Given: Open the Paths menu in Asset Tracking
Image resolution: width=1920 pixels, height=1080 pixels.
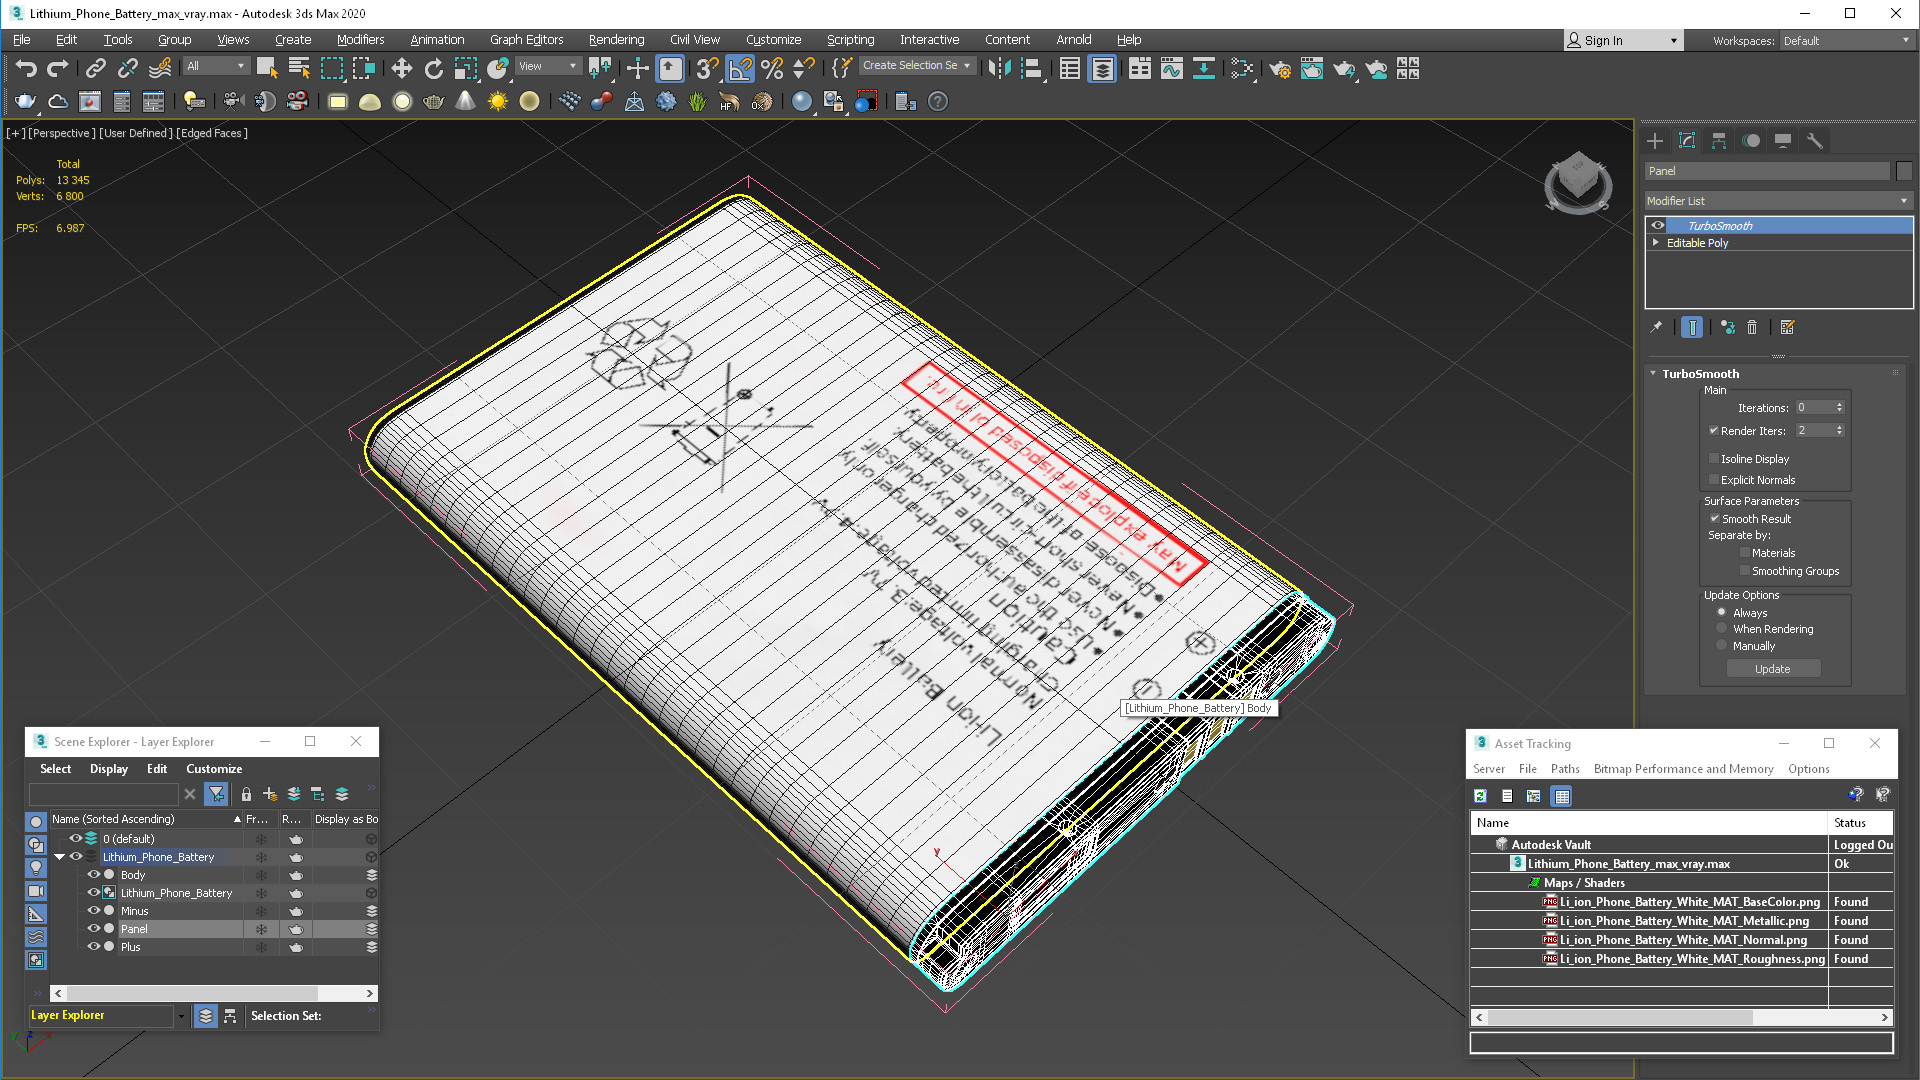Looking at the screenshot, I should [1564, 769].
